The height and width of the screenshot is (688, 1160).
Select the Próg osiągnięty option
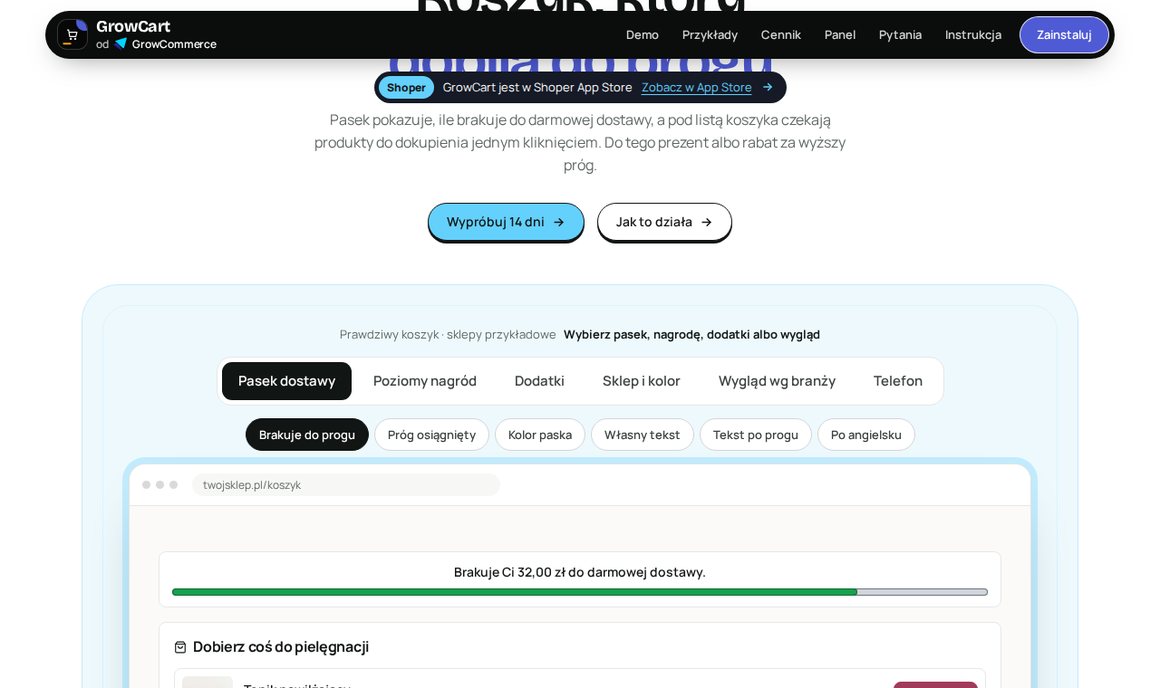432,435
